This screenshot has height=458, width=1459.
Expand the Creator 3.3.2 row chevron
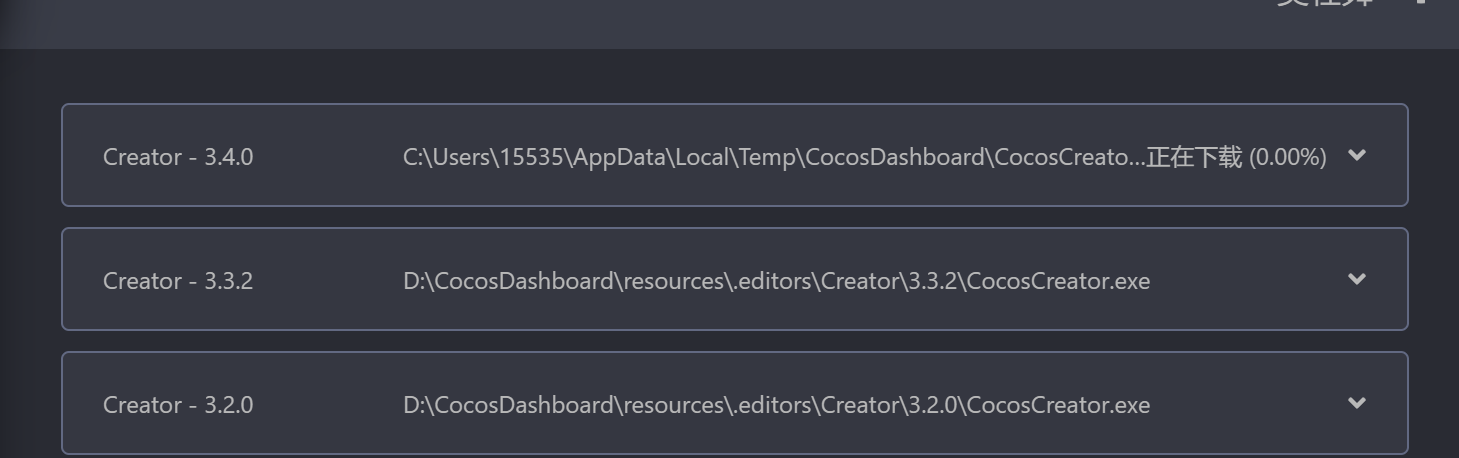tap(1356, 279)
